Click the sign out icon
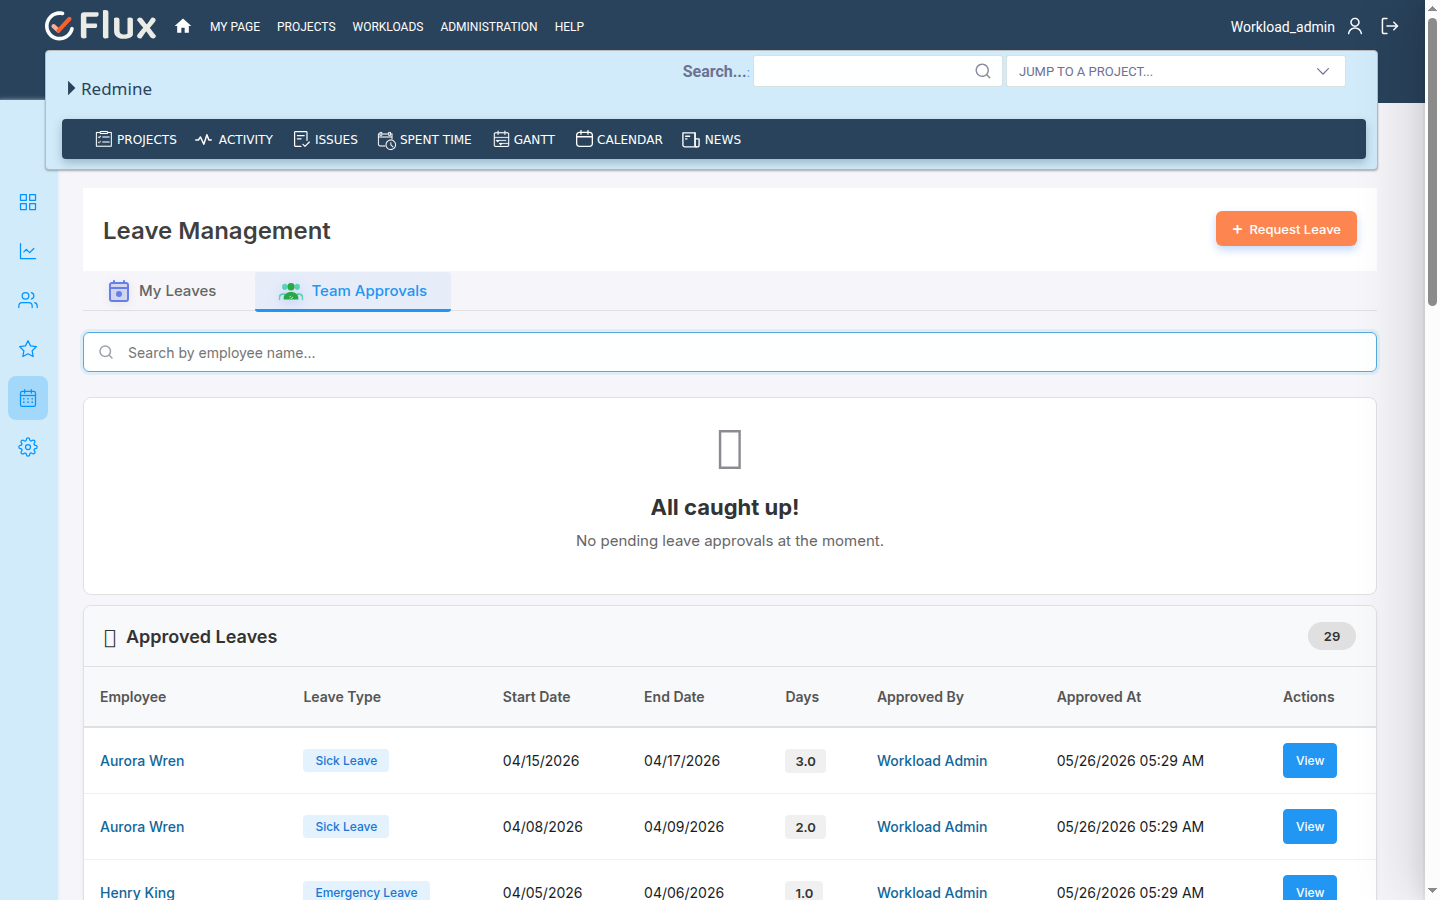The width and height of the screenshot is (1440, 900). (1390, 26)
